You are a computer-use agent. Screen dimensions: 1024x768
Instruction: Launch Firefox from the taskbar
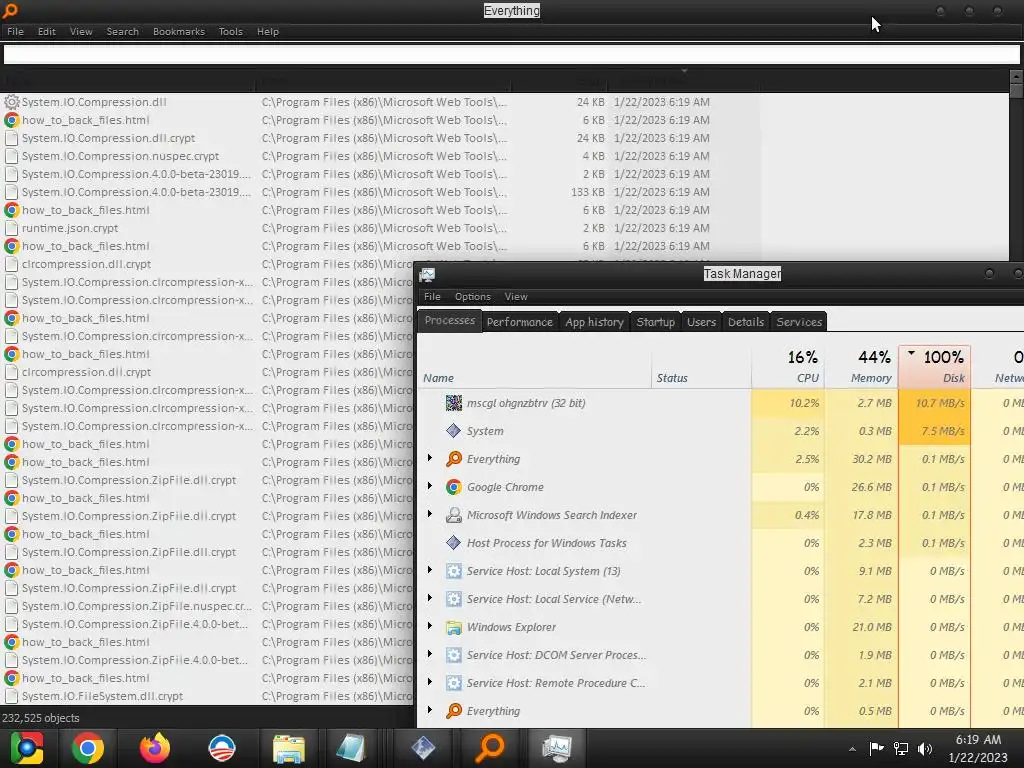[x=155, y=748]
